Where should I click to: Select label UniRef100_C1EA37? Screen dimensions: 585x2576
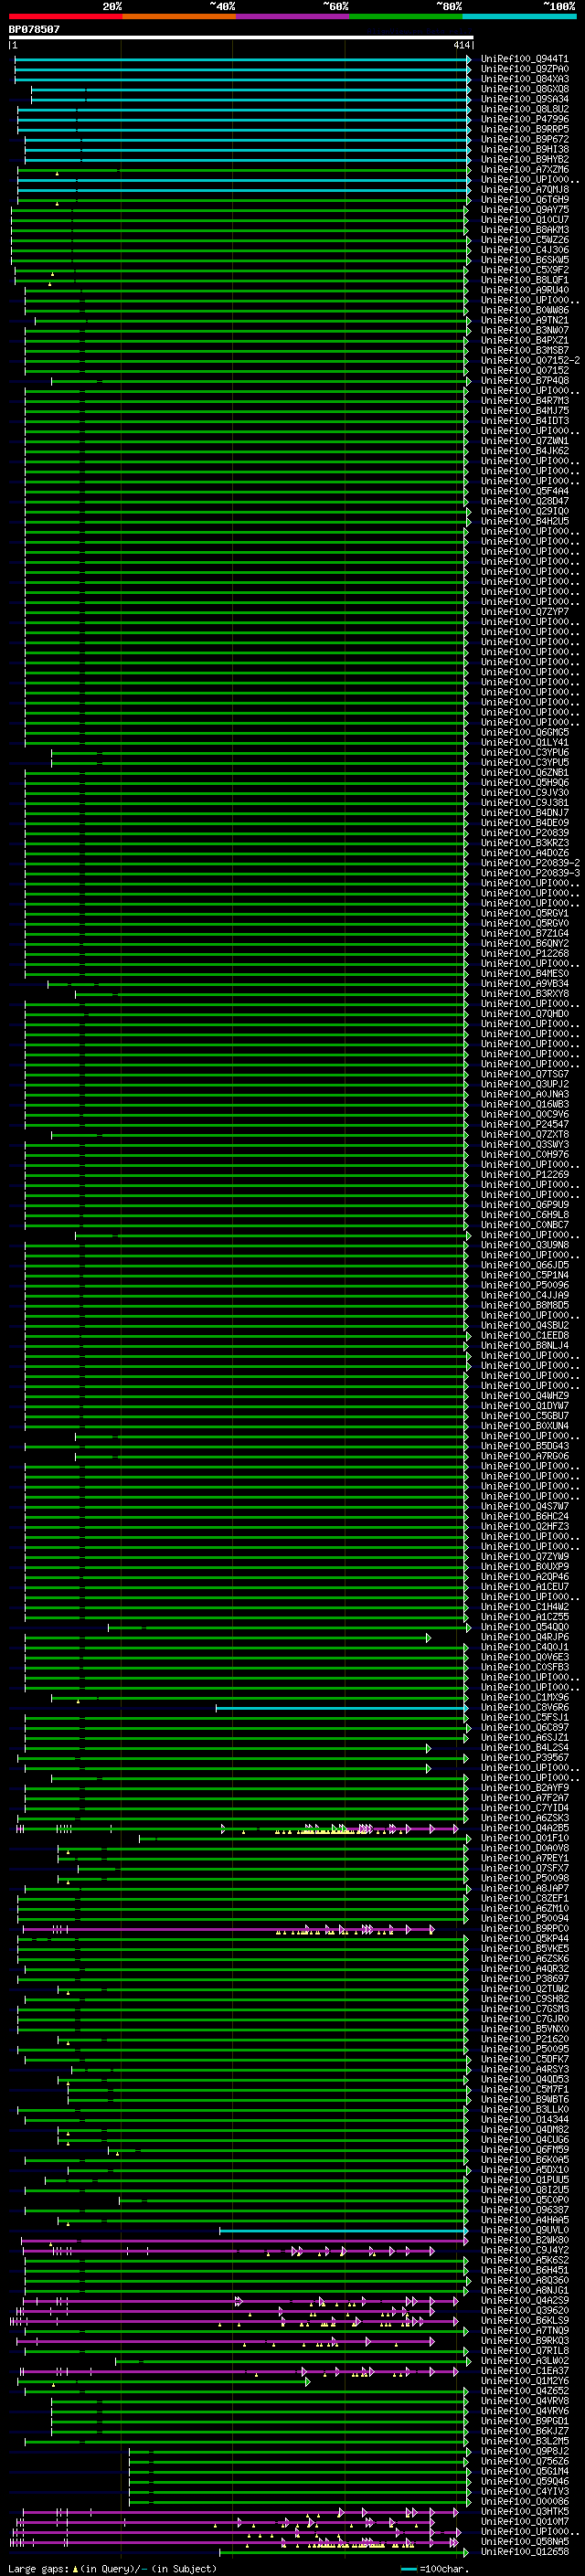coord(524,2370)
